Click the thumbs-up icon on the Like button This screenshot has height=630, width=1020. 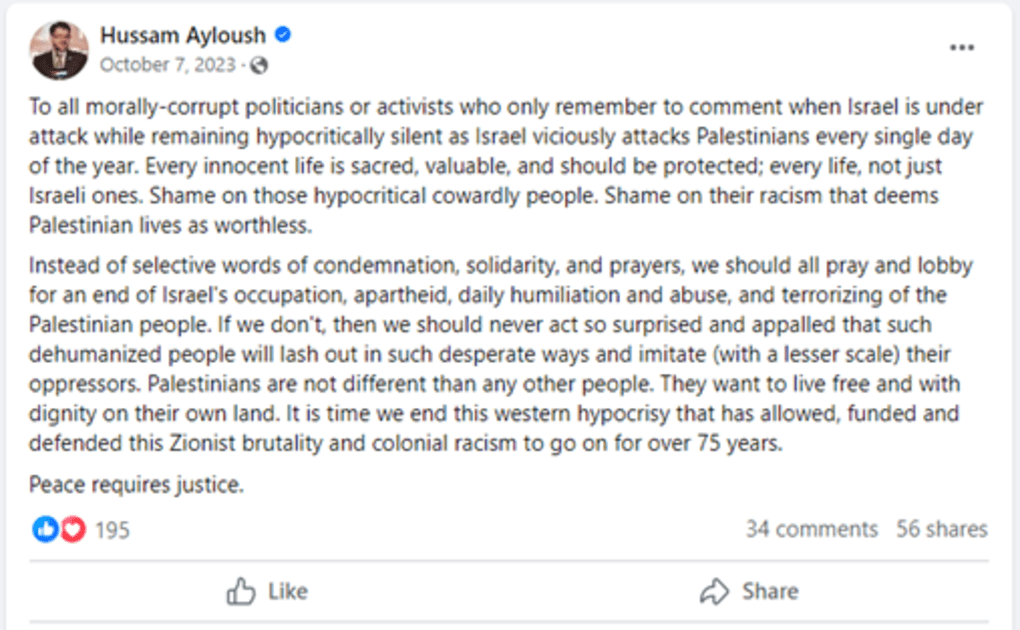click(240, 591)
